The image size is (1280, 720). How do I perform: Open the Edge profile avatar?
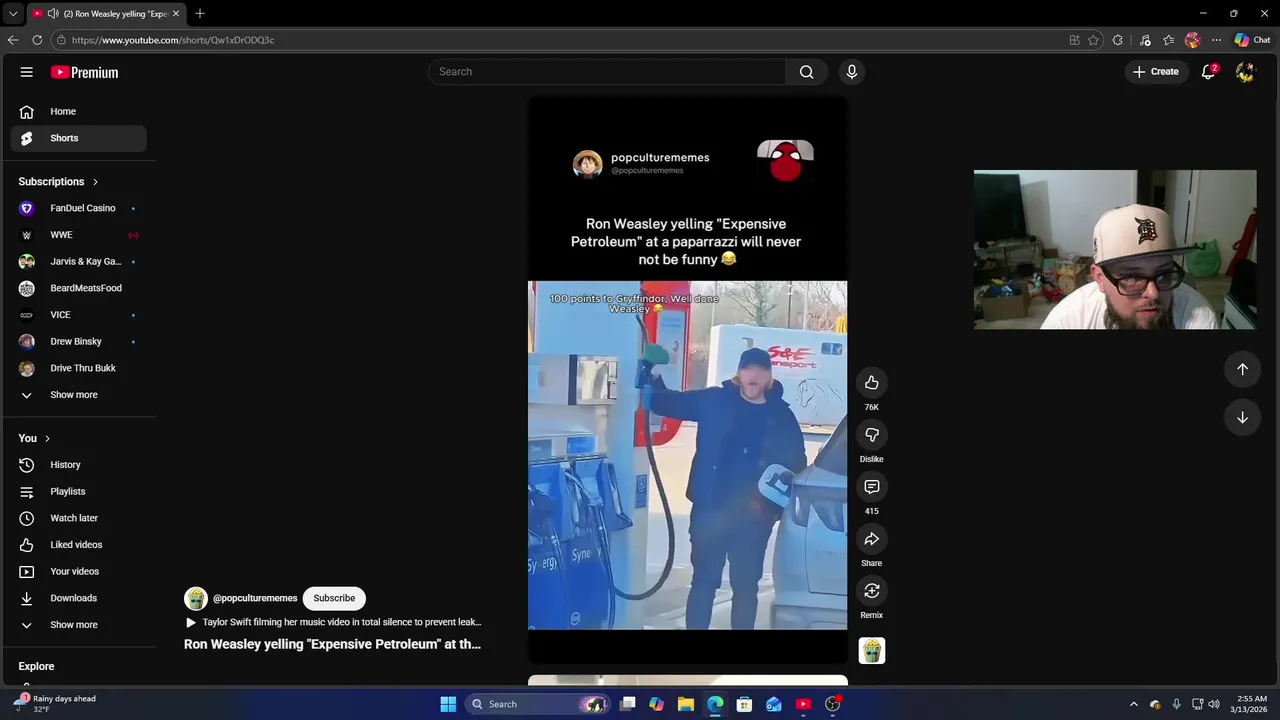point(1192,40)
